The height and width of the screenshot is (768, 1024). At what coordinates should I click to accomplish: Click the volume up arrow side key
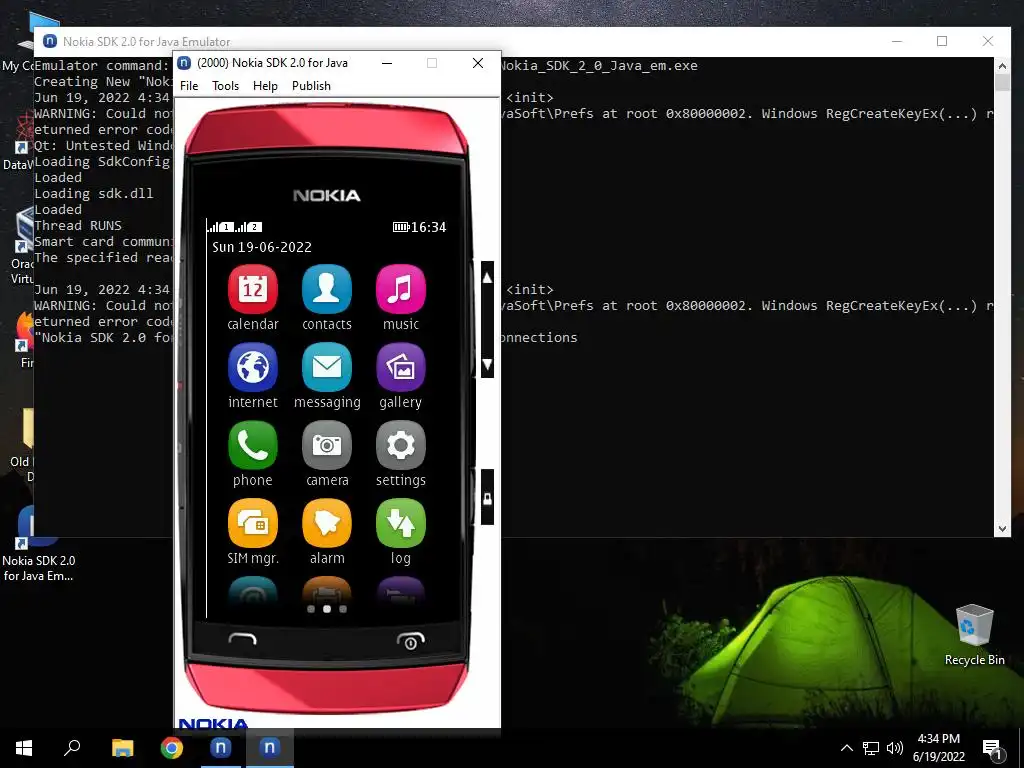487,278
